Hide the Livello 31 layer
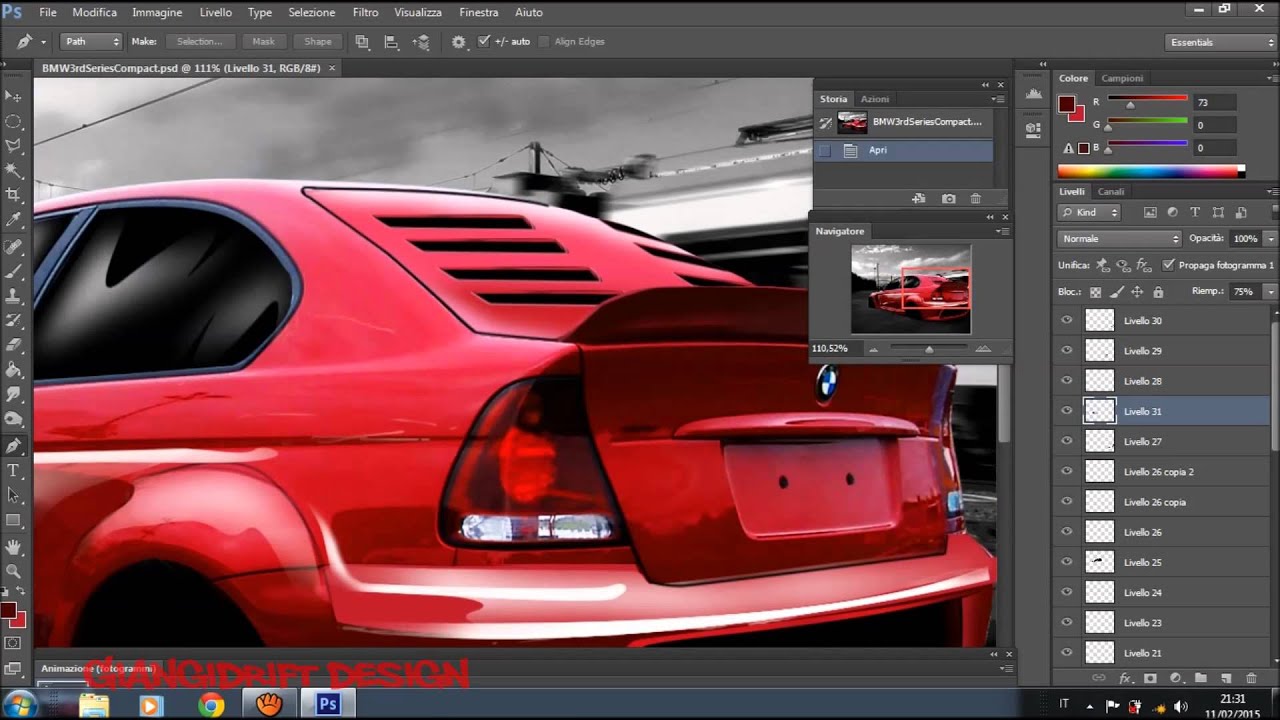 1067,411
